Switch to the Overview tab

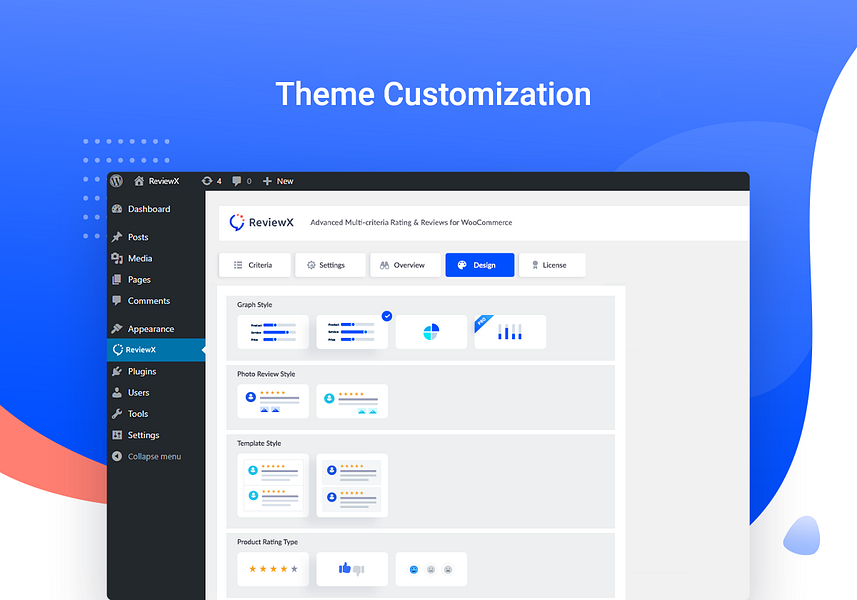click(x=405, y=265)
